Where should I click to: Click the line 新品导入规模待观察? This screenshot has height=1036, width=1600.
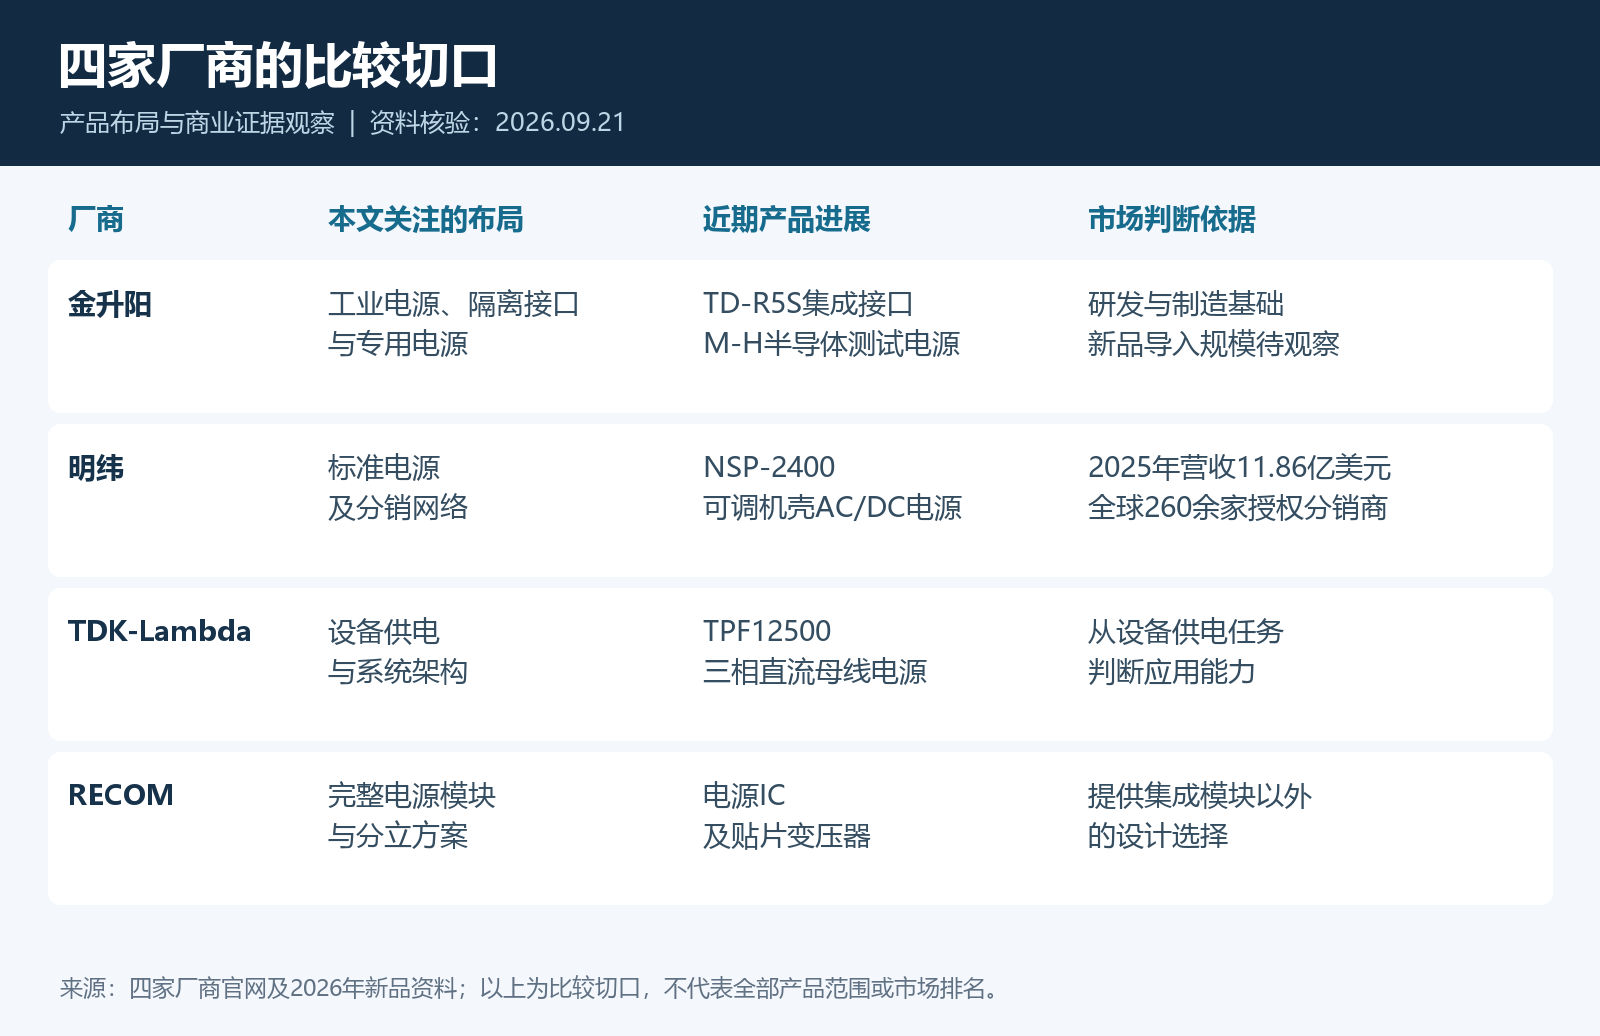tap(1214, 344)
